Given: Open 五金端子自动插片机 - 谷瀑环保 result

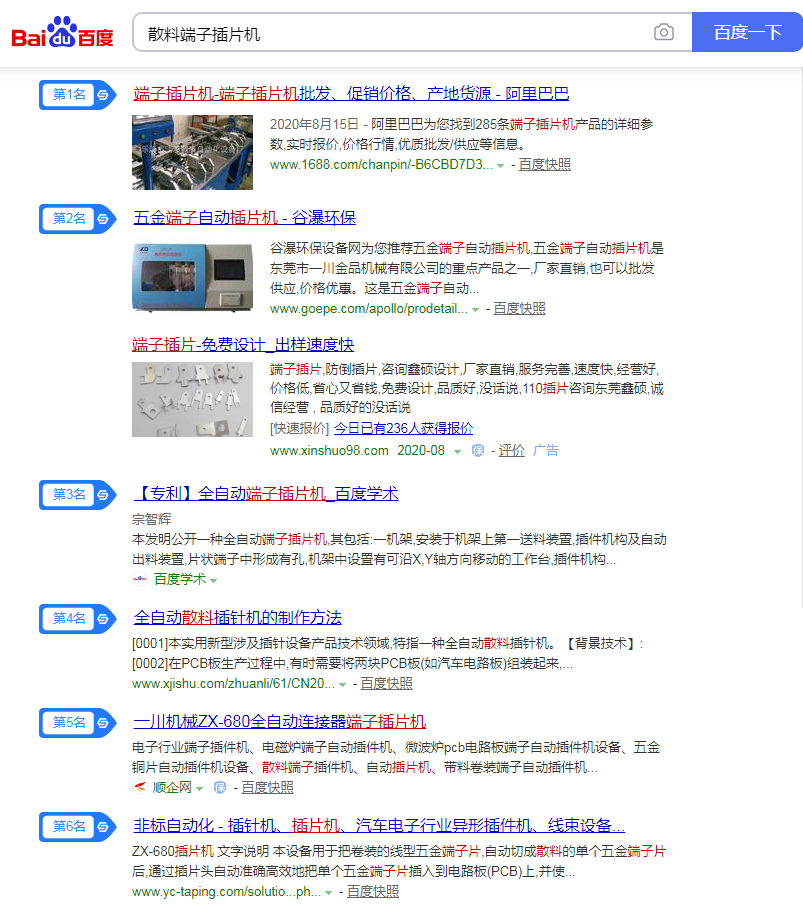Looking at the screenshot, I should point(244,218).
